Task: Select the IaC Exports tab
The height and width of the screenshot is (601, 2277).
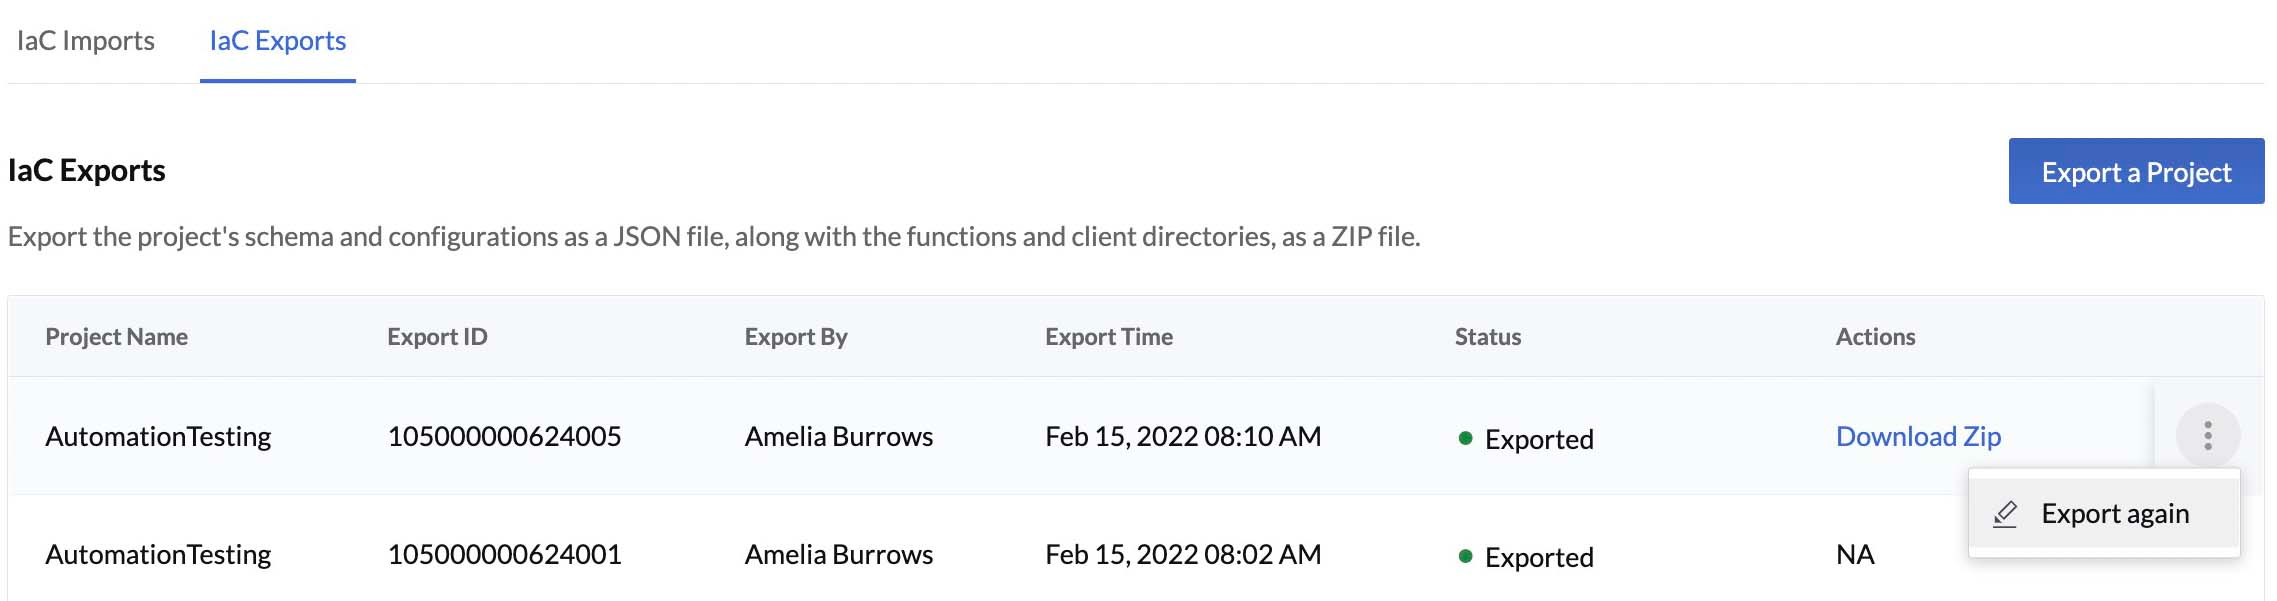Action: (x=278, y=41)
